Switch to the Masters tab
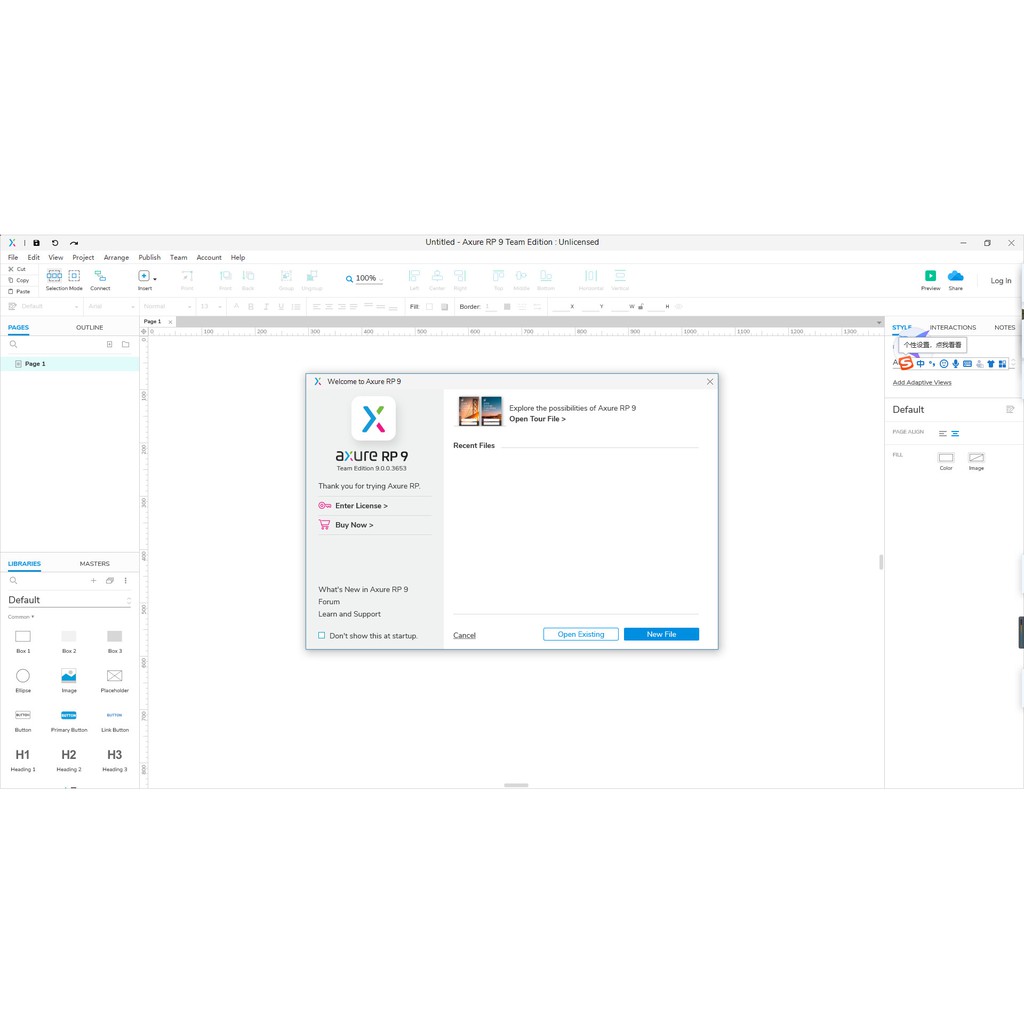 point(95,564)
